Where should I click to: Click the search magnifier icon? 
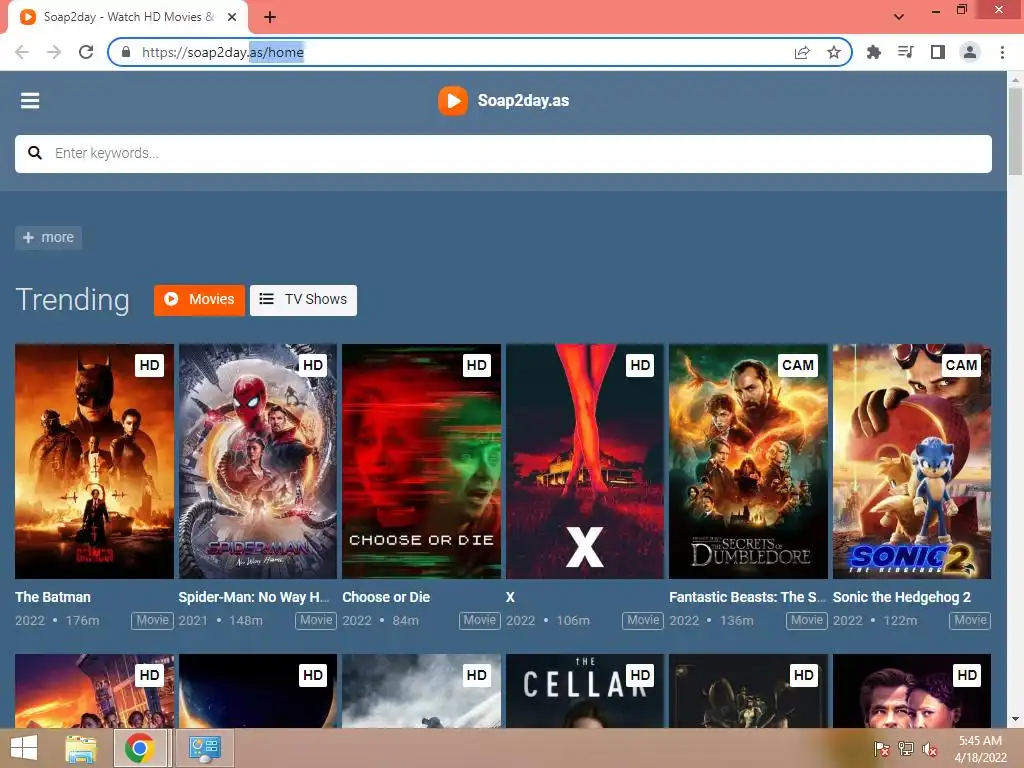tap(35, 153)
